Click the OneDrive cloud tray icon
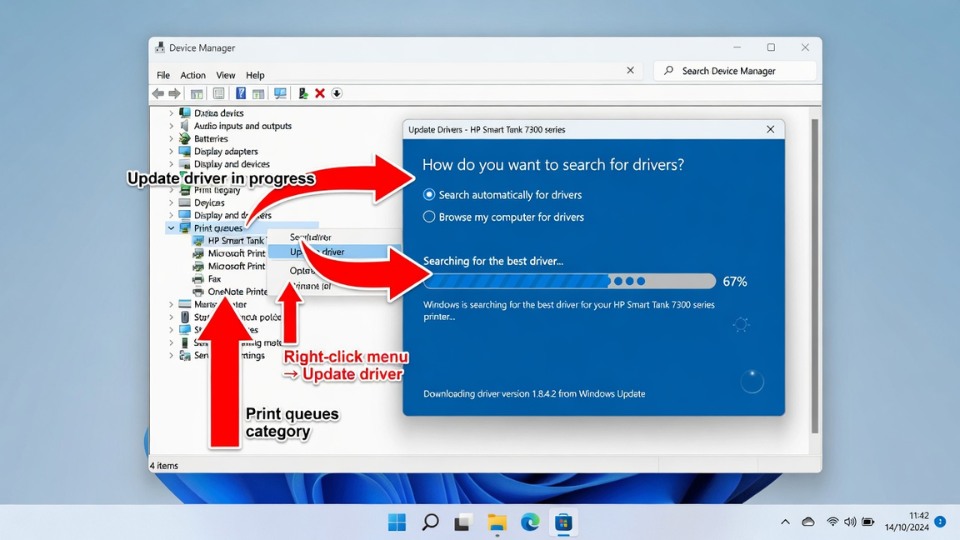 (808, 522)
